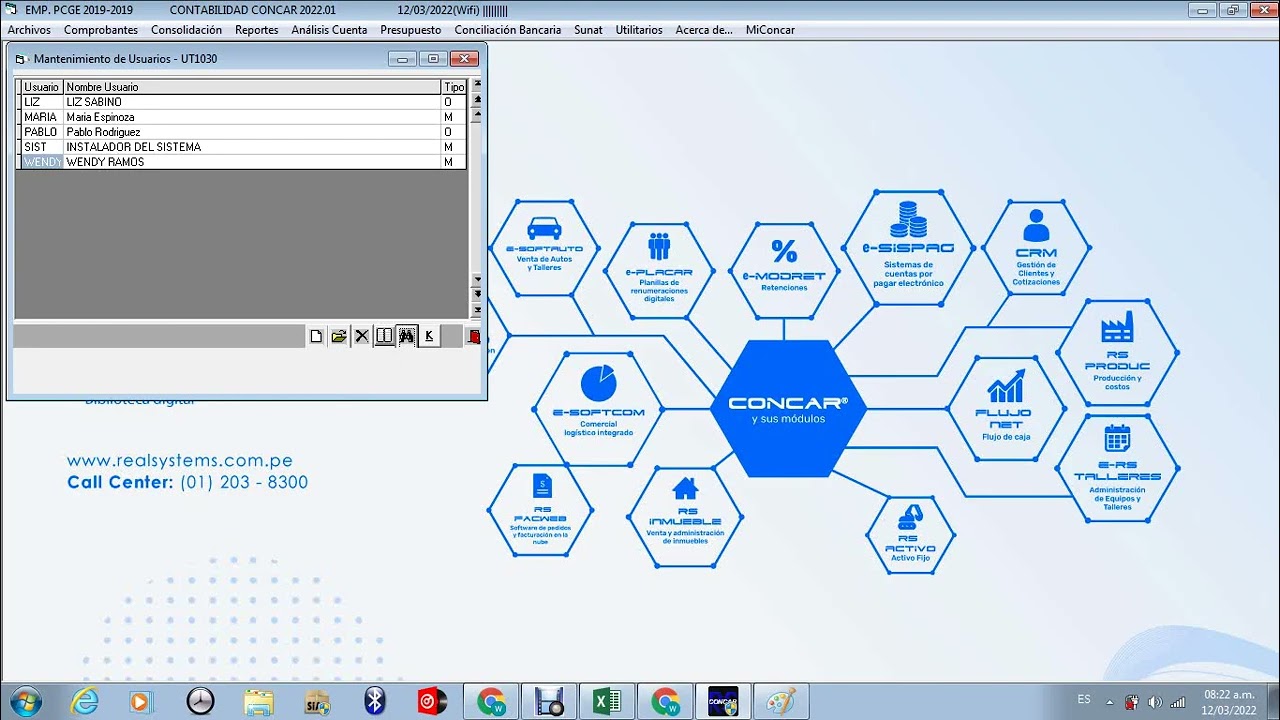Click the clock application taskbar icon
The width and height of the screenshot is (1280, 720).
(x=201, y=701)
